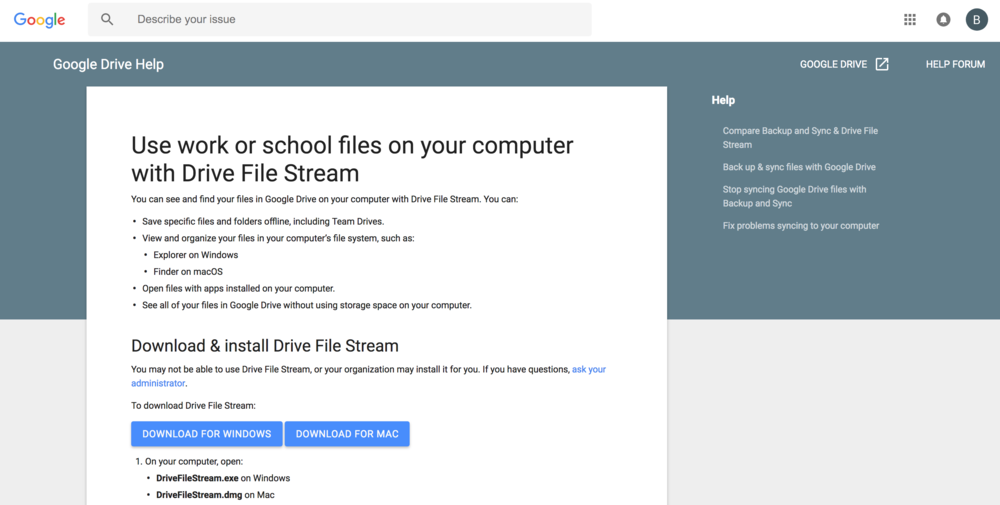Click Open files with apps installed bullet

(x=239, y=288)
